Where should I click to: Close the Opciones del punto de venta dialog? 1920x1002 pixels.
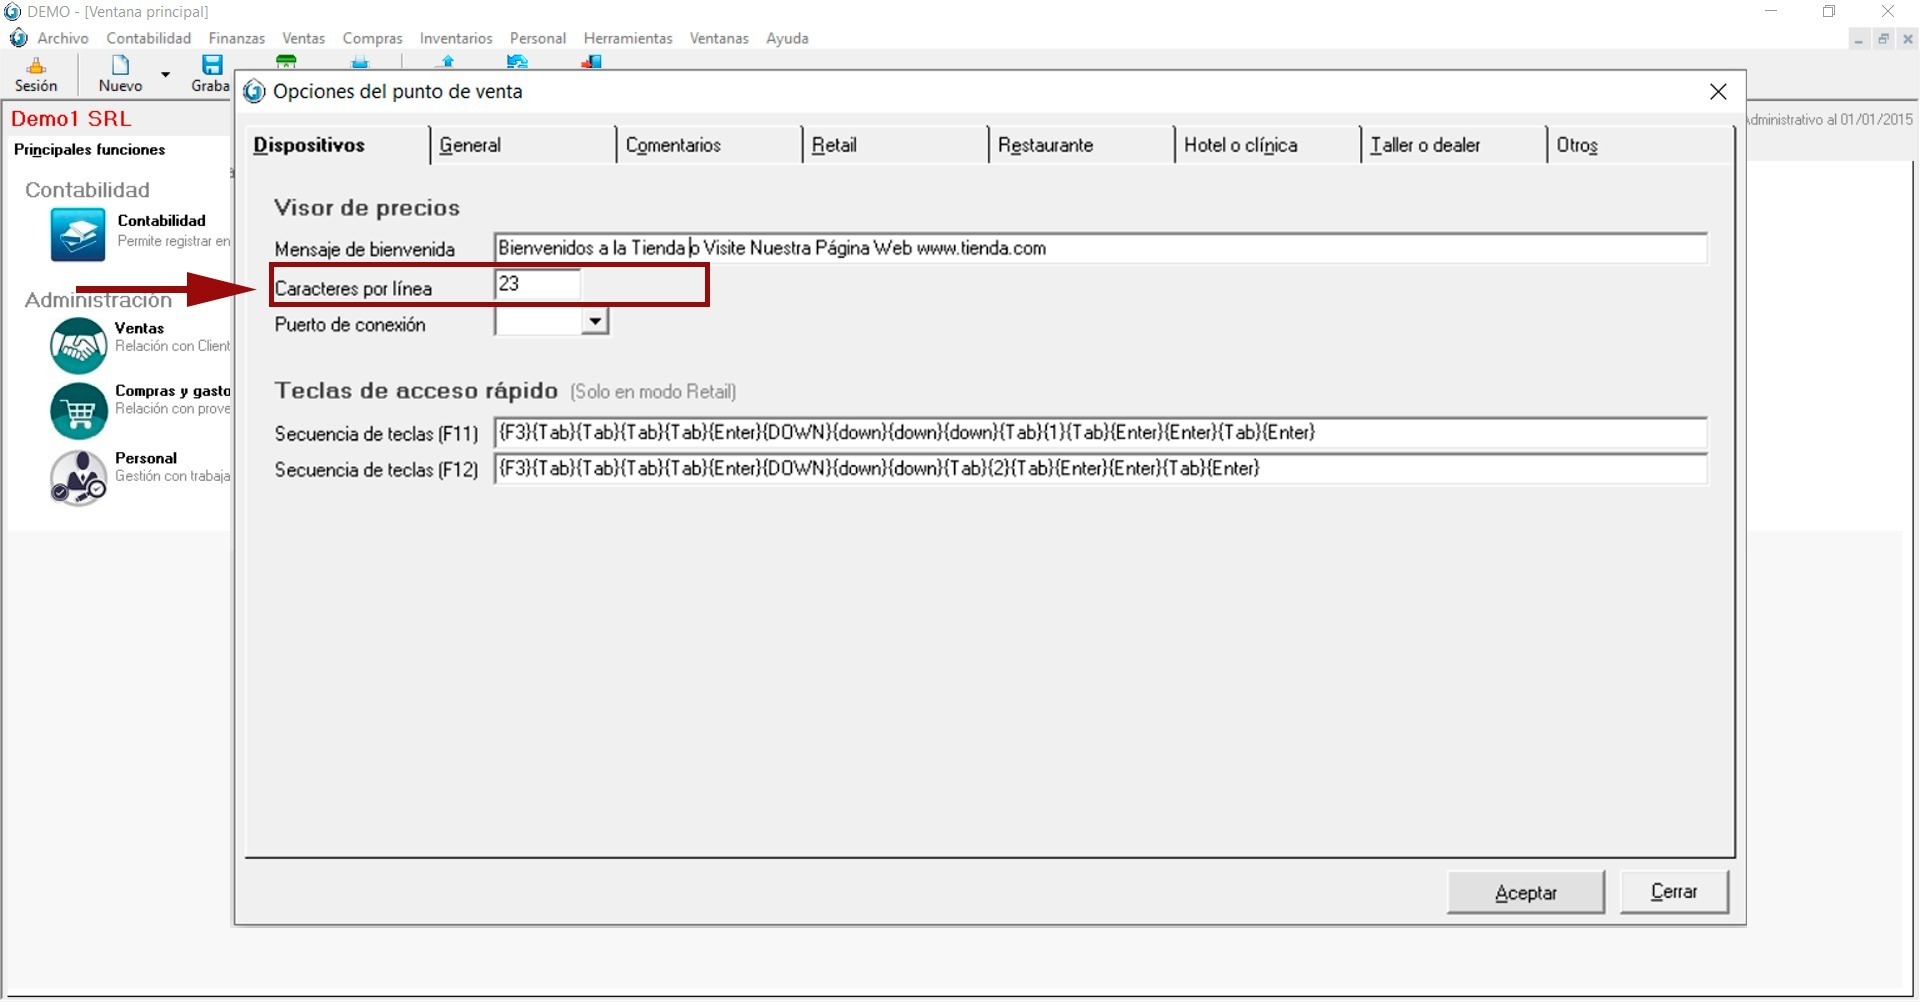click(1718, 92)
